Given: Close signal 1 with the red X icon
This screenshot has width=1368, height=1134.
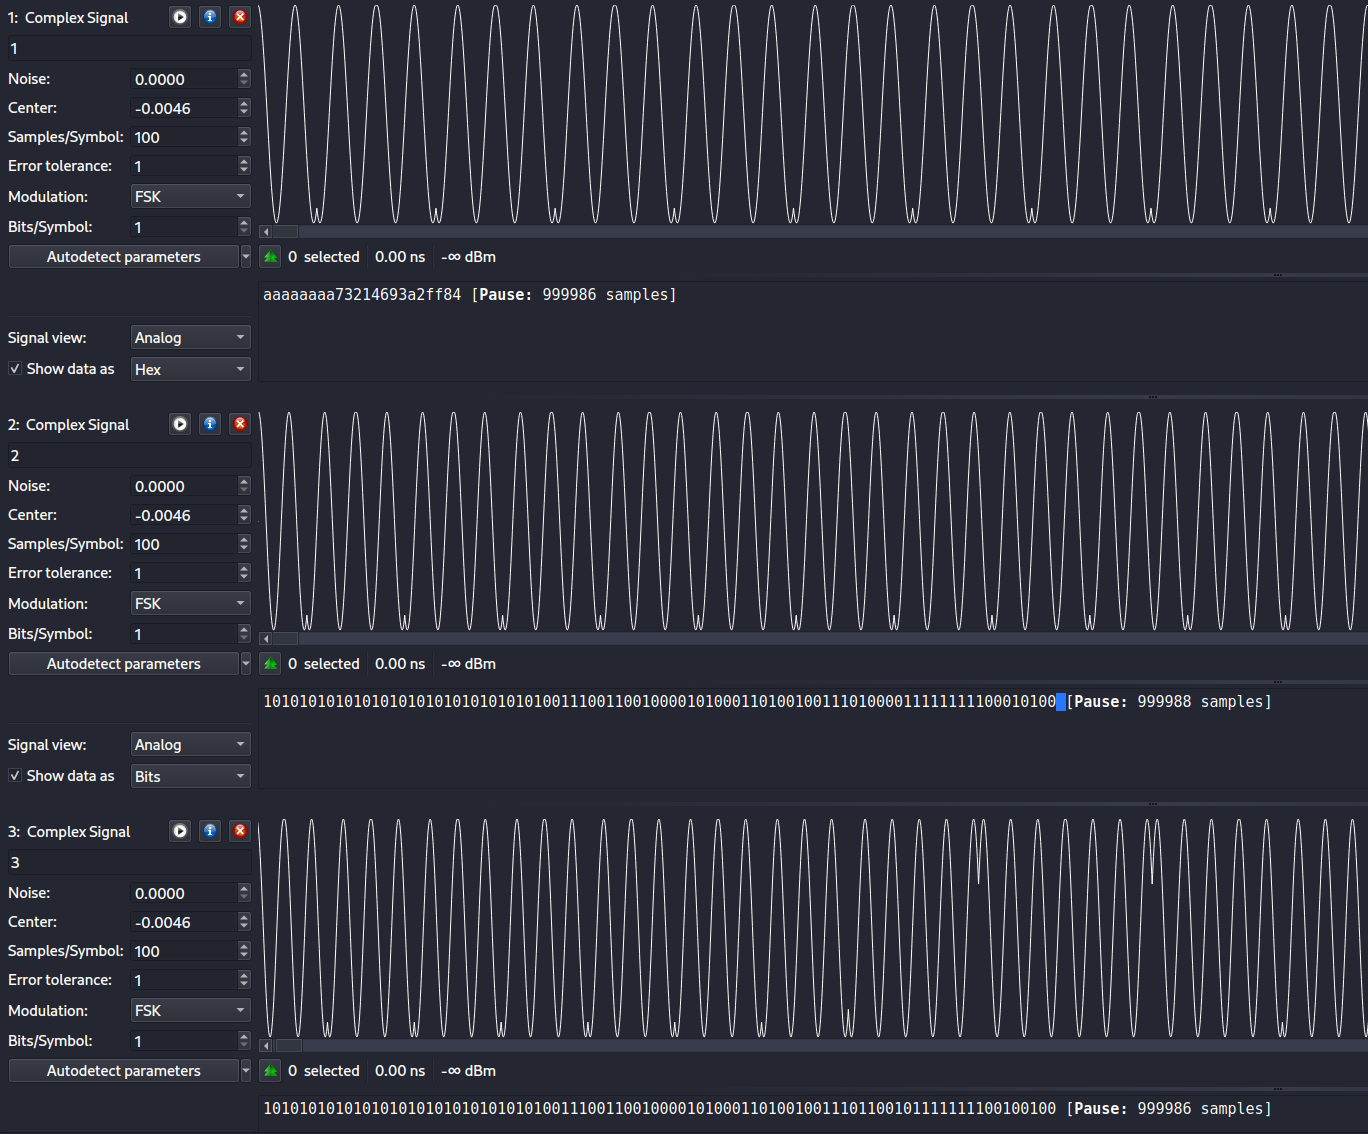Looking at the screenshot, I should [x=240, y=17].
